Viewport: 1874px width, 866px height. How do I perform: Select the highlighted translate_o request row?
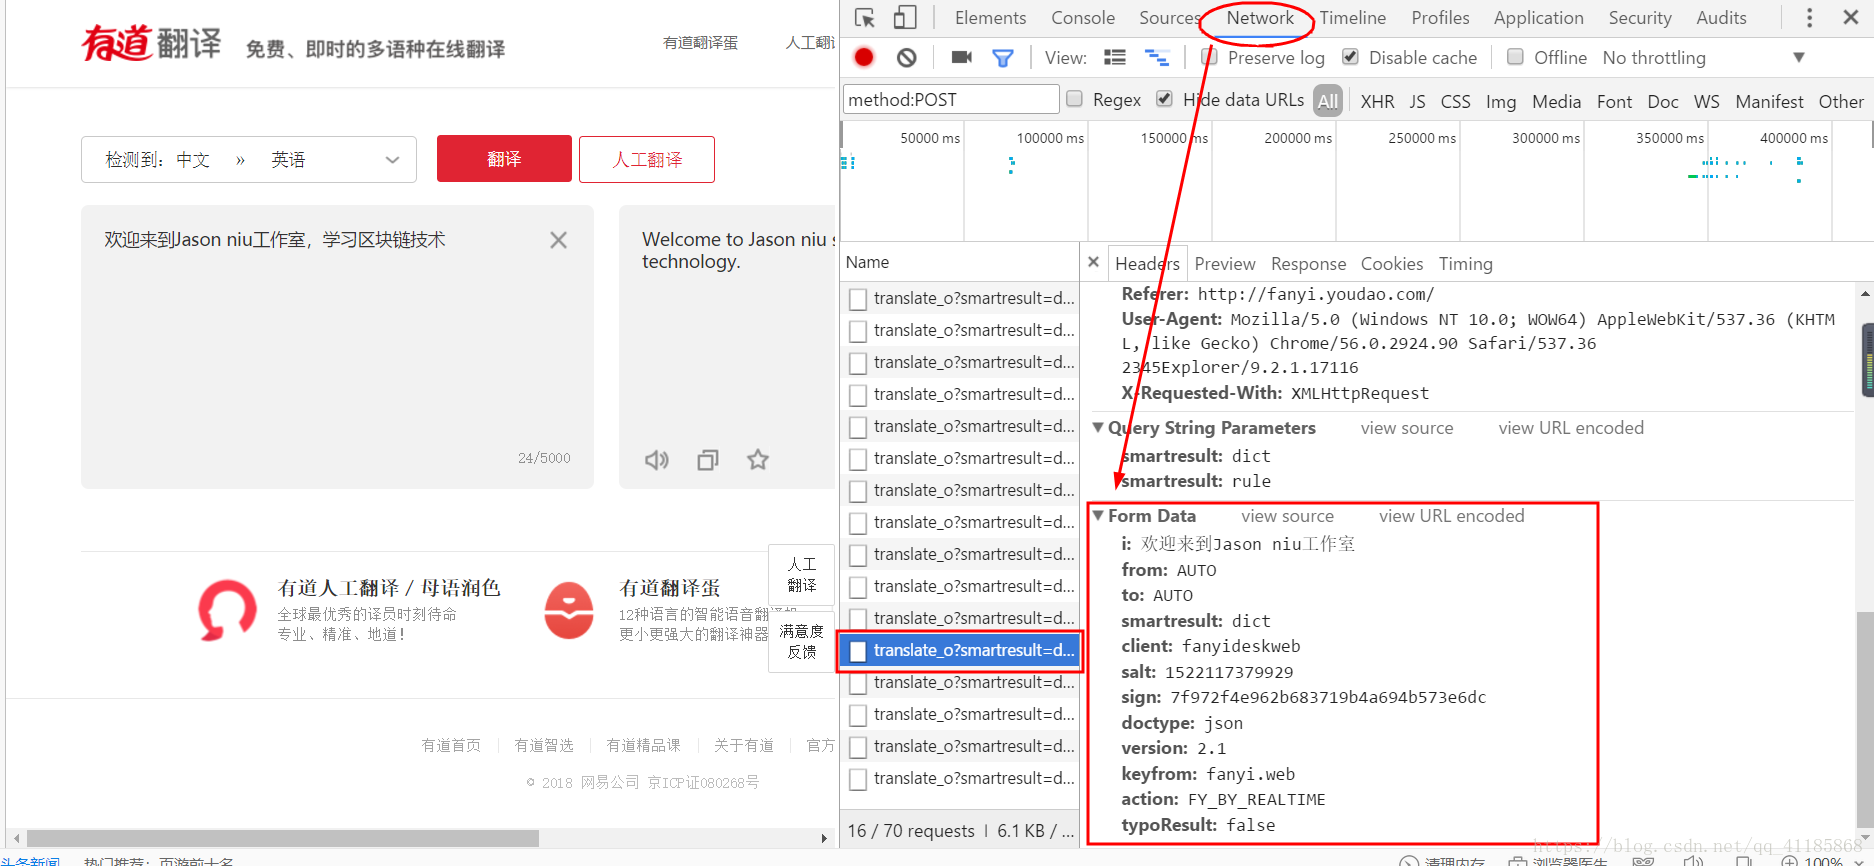point(960,650)
